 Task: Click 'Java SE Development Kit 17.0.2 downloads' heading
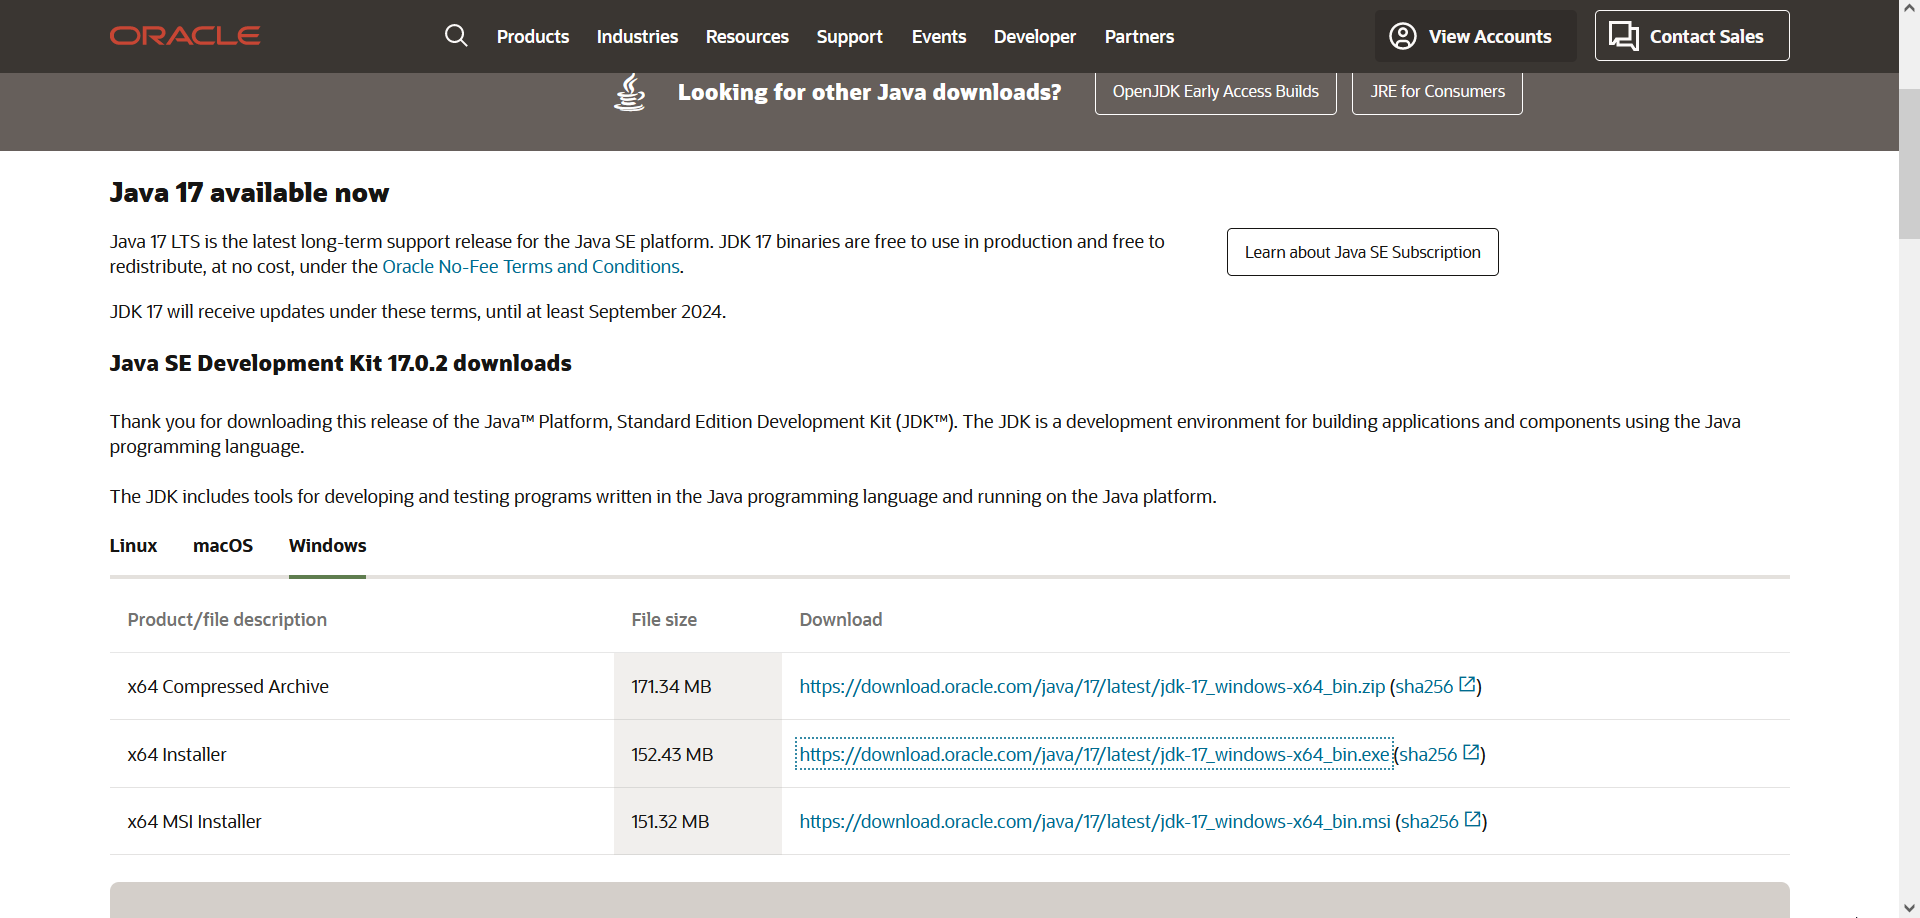(340, 363)
